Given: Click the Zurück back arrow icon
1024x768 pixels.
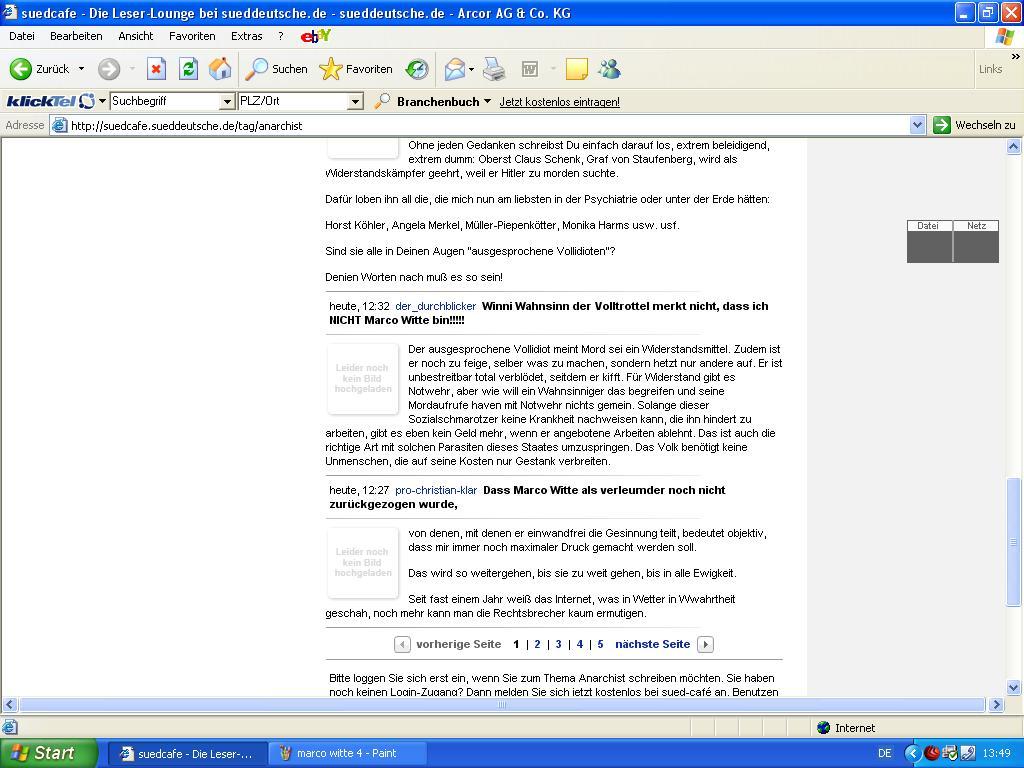Looking at the screenshot, I should tap(20, 69).
